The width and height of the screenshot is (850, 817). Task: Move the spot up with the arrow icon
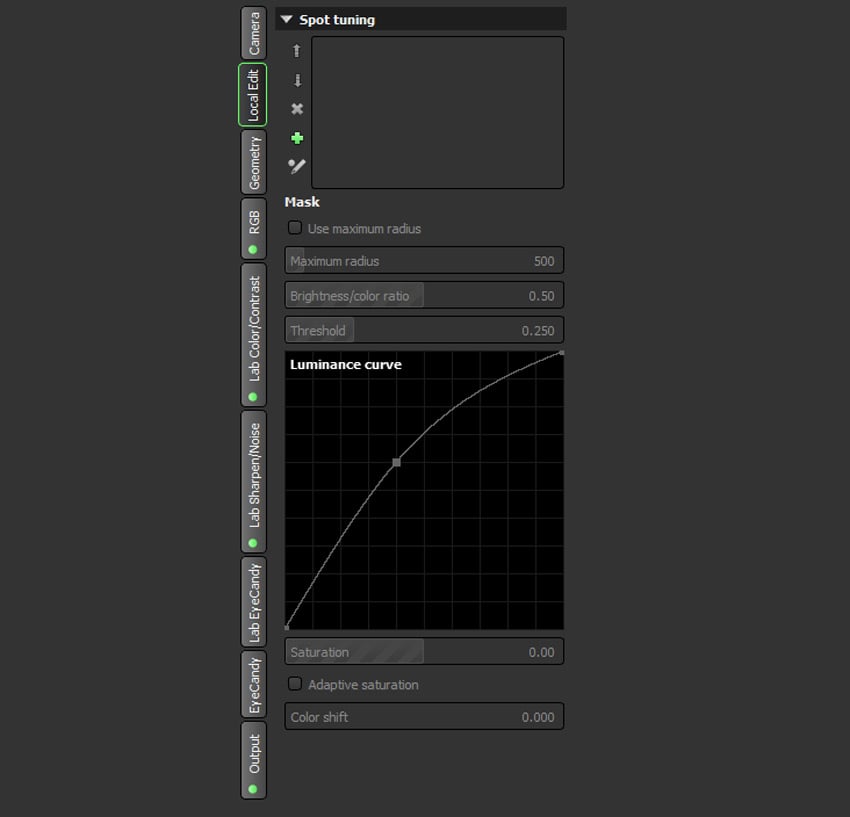[x=297, y=51]
